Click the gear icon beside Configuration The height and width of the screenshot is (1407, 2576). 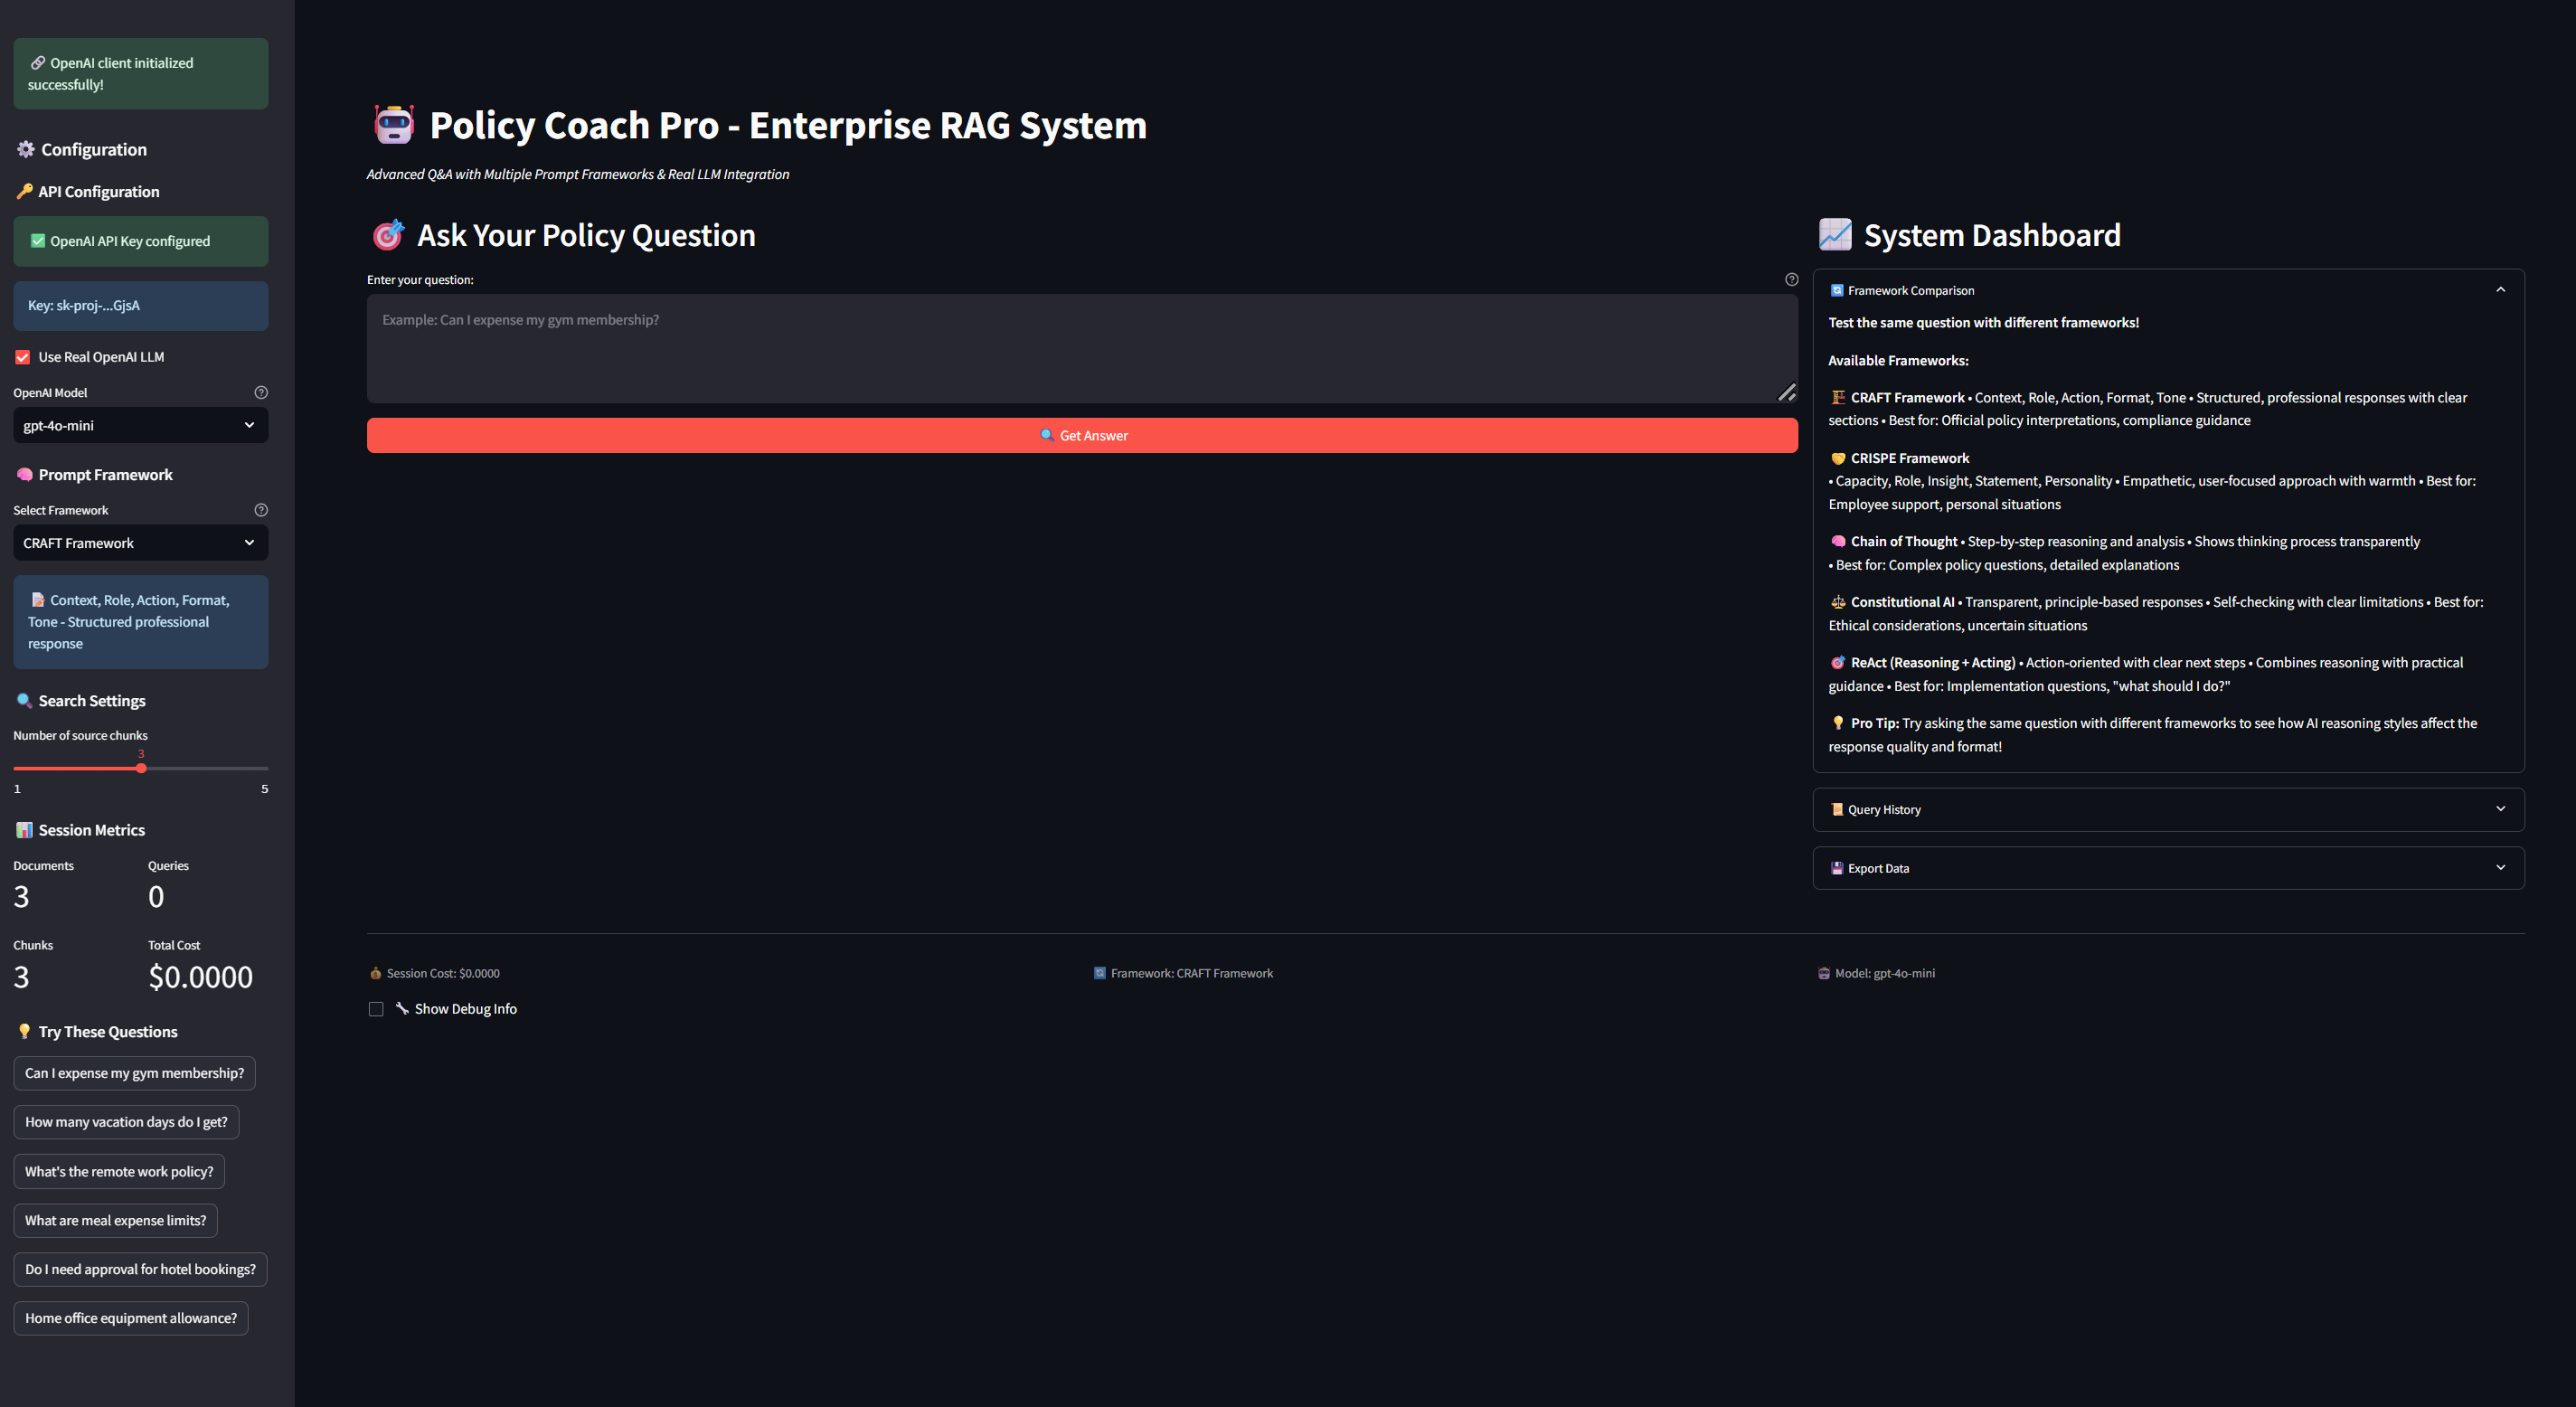point(26,149)
